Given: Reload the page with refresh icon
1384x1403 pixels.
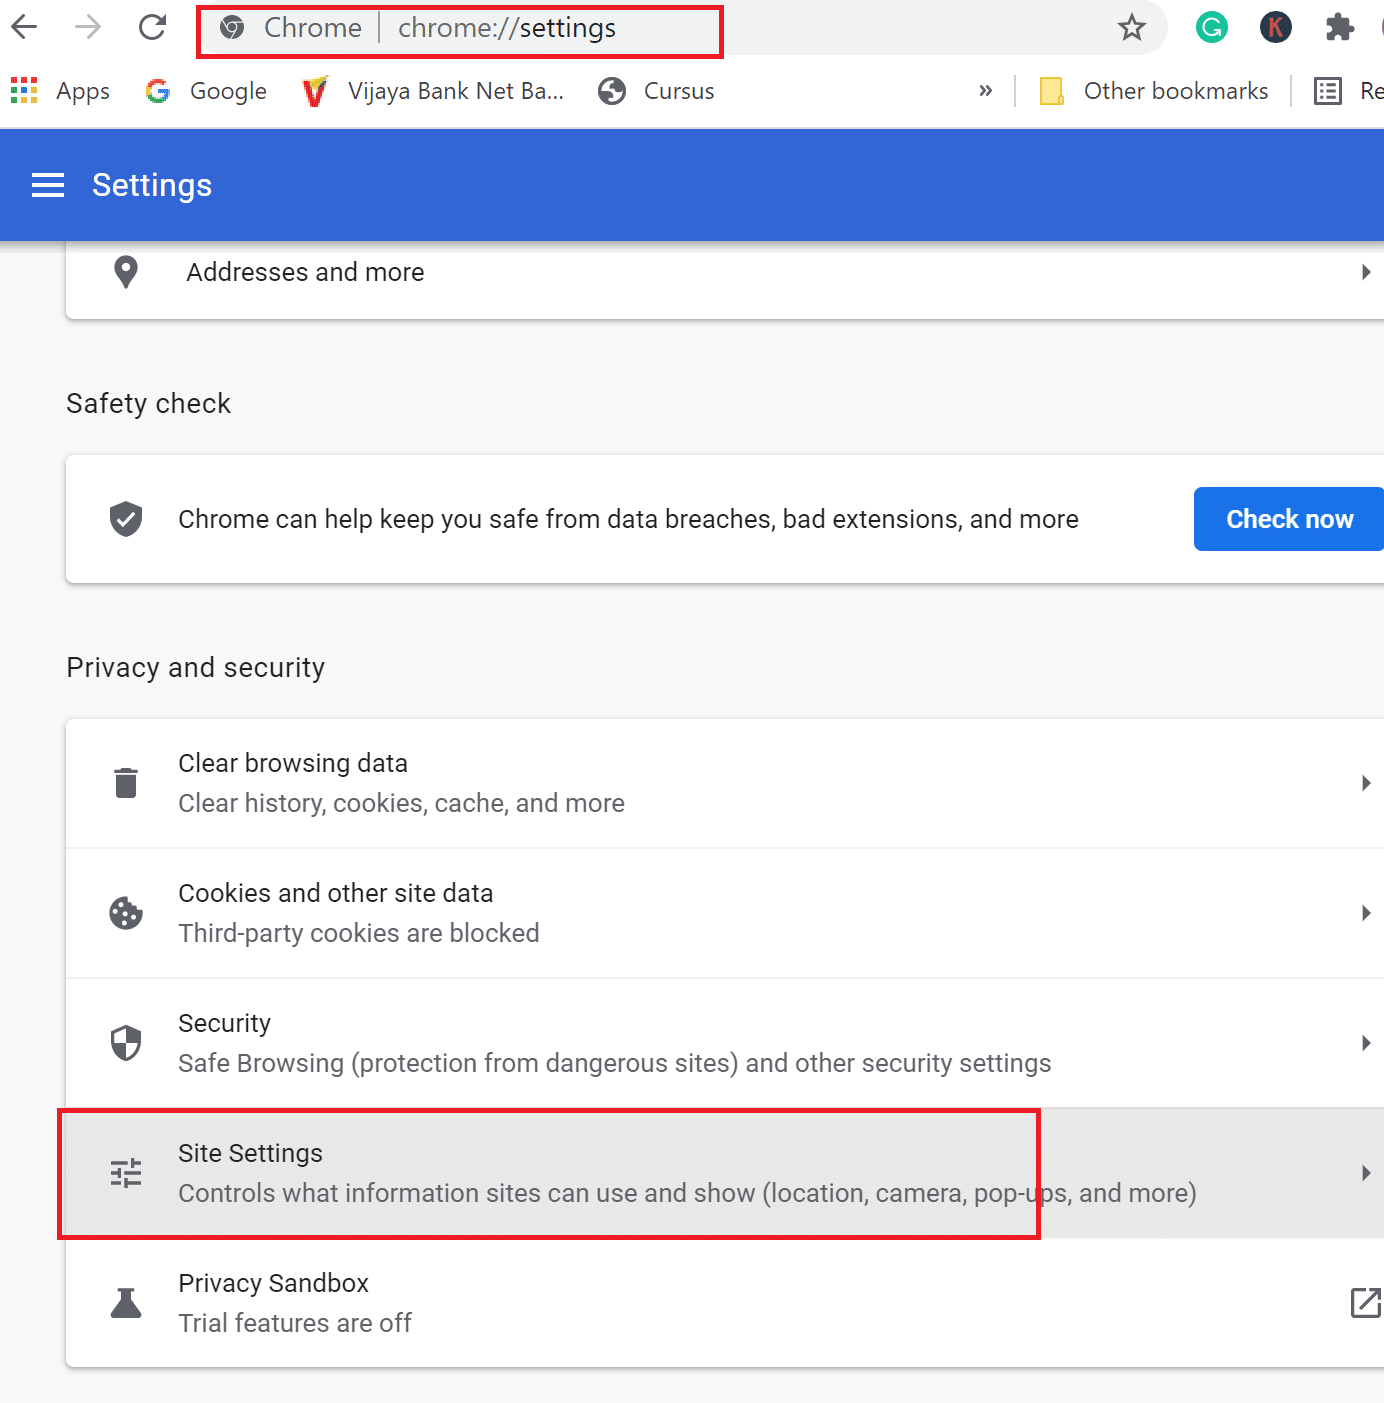Looking at the screenshot, I should [152, 27].
